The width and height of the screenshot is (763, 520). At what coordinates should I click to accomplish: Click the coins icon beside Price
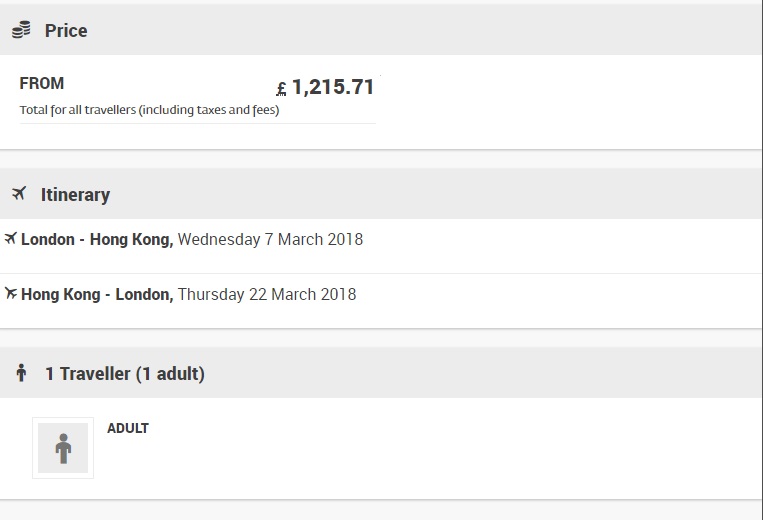point(21,31)
